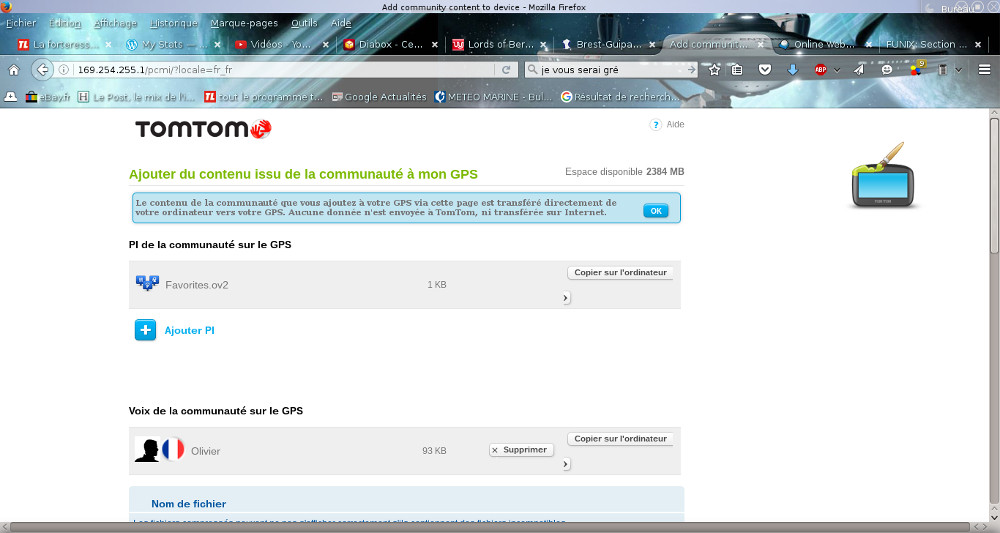The height and width of the screenshot is (533, 1000).
Task: Open site information icon in address bar
Action: click(x=64, y=69)
